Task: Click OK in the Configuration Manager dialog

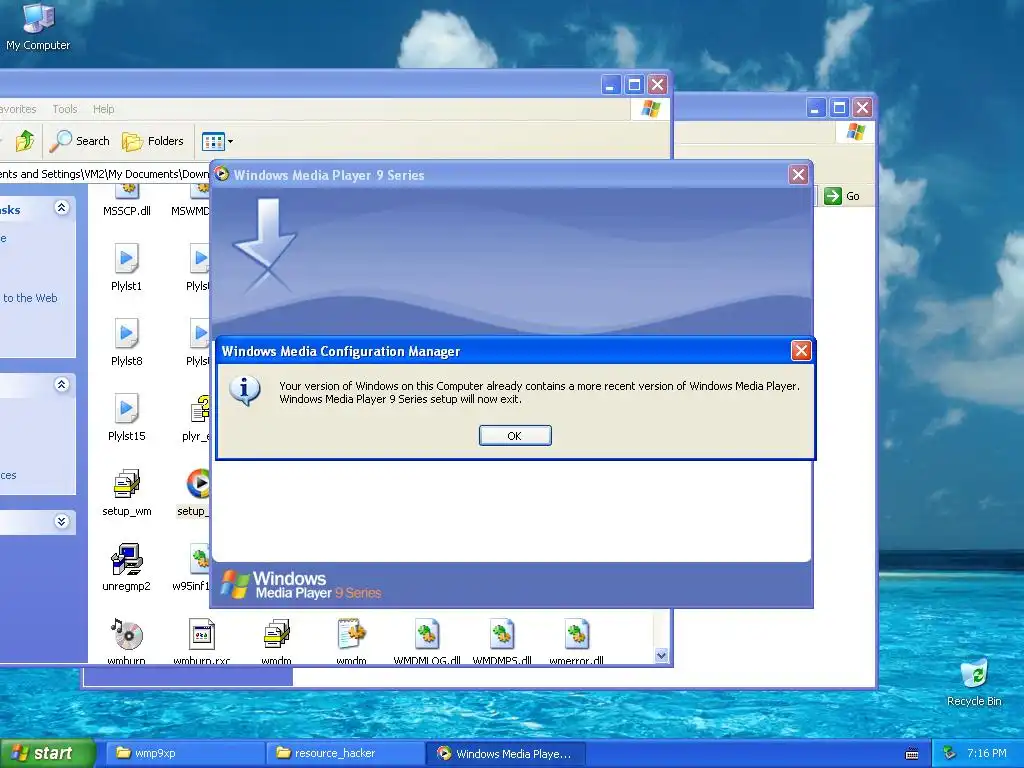Action: pyautogui.click(x=515, y=436)
